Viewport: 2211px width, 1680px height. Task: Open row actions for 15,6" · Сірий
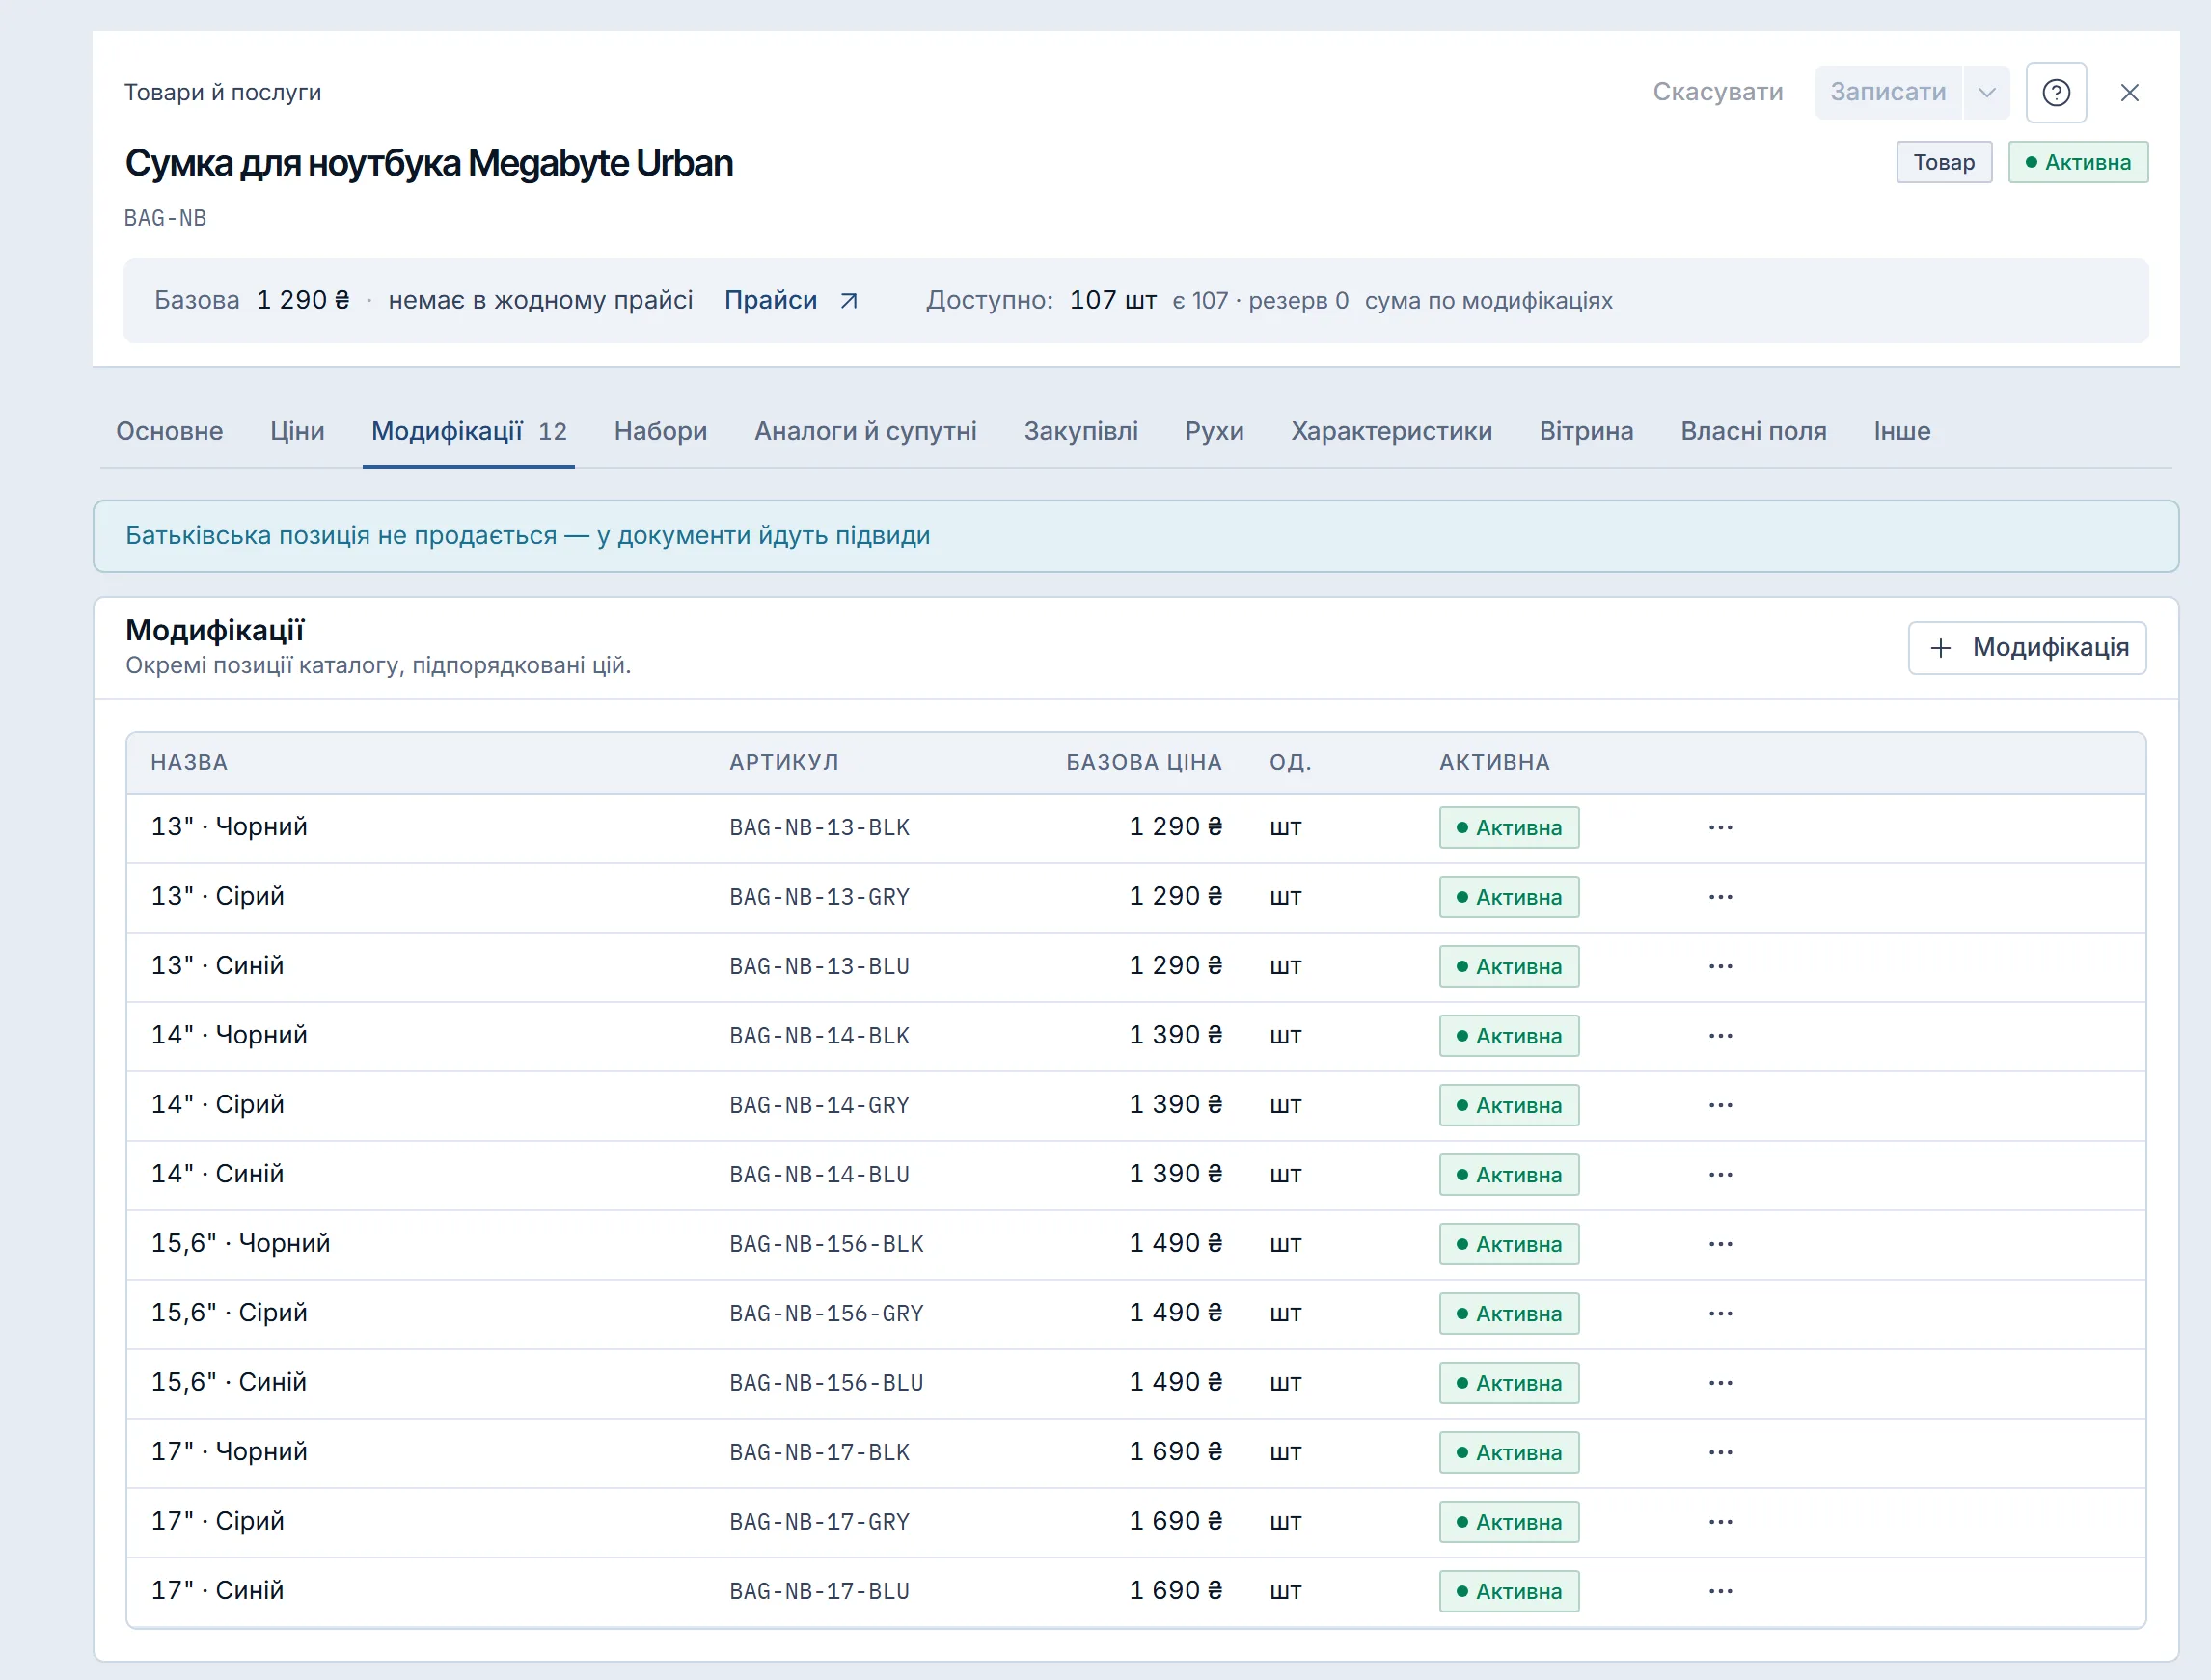point(1720,1313)
